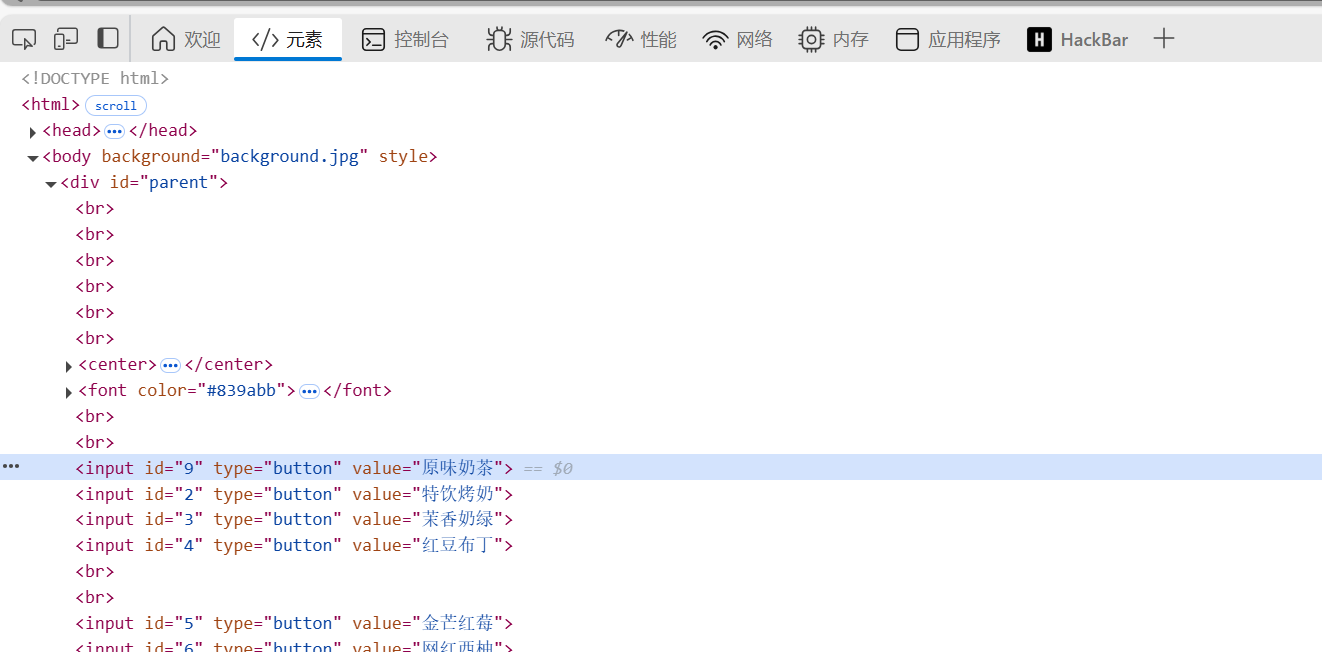Click the plus icon for more tools
Image resolution: width=1322 pixels, height=652 pixels.
[x=1163, y=39]
